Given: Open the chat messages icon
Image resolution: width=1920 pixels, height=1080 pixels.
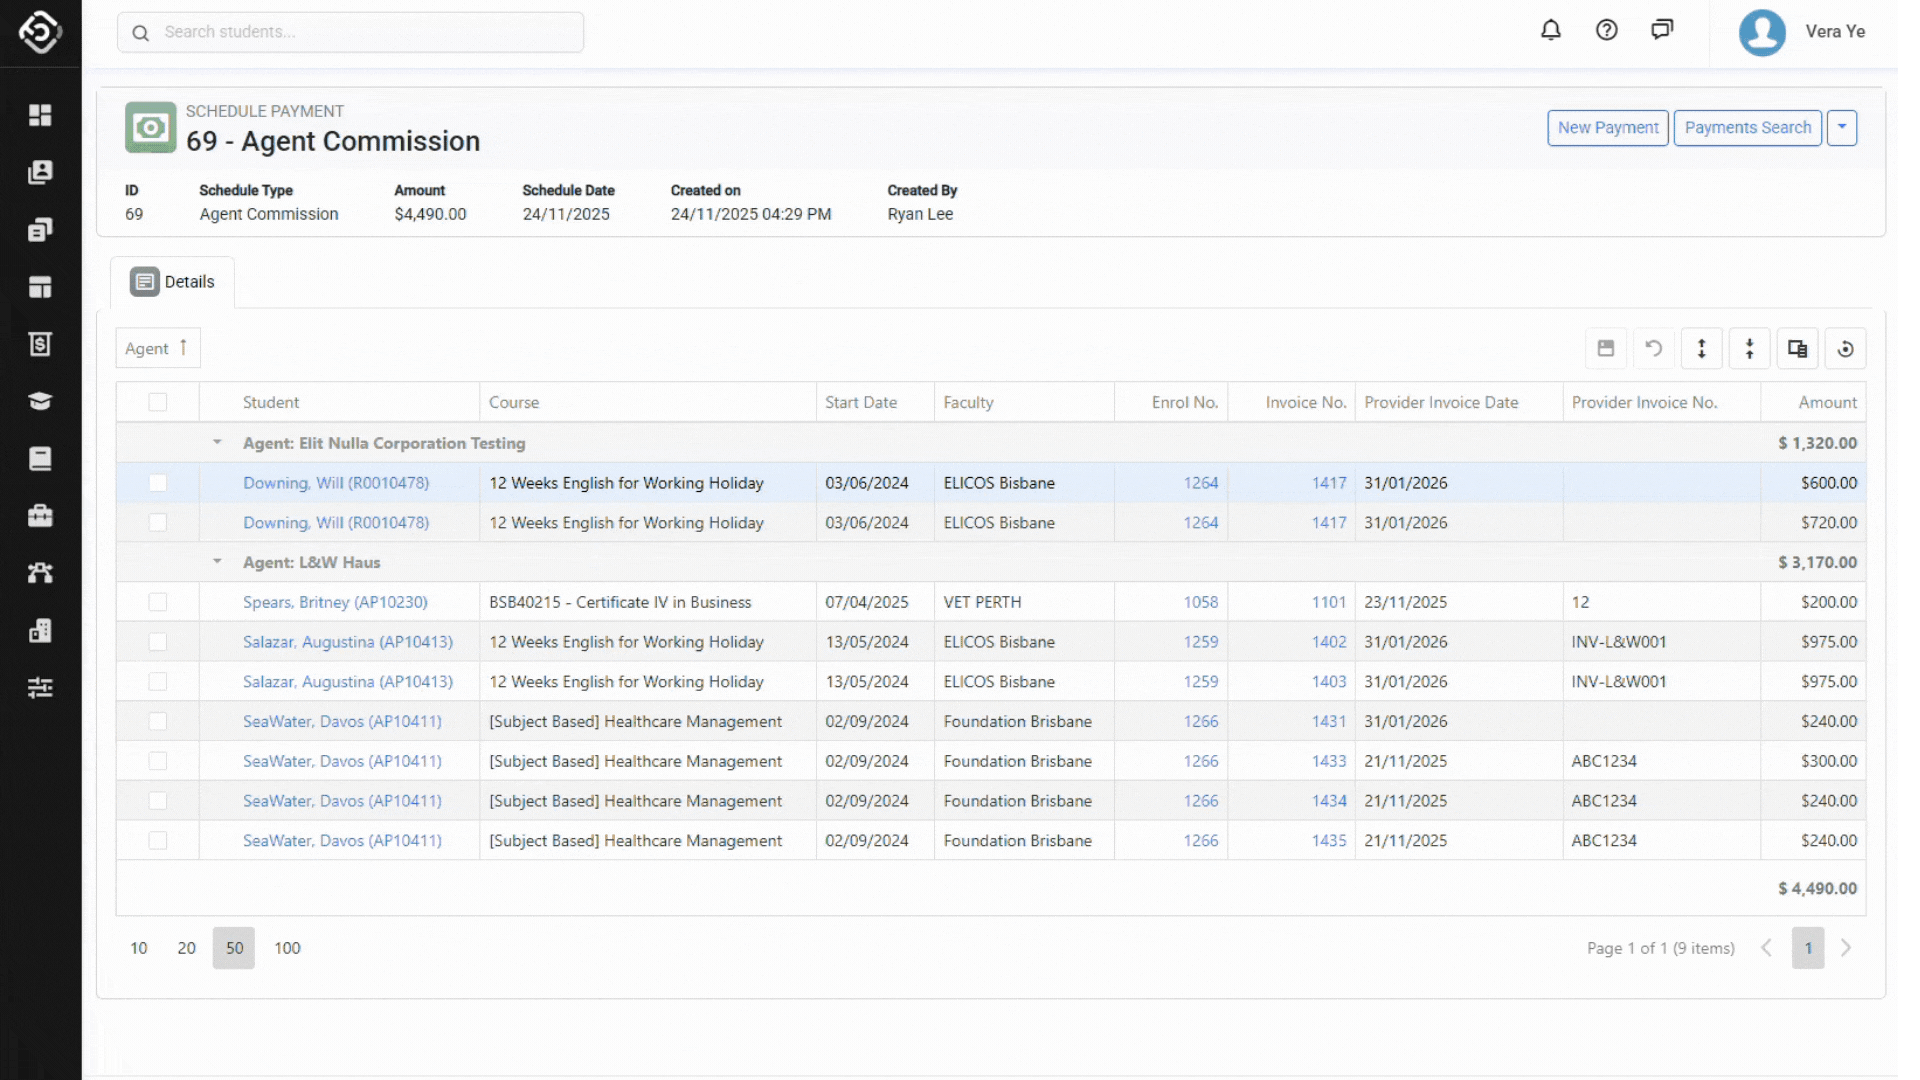Looking at the screenshot, I should 1662,30.
